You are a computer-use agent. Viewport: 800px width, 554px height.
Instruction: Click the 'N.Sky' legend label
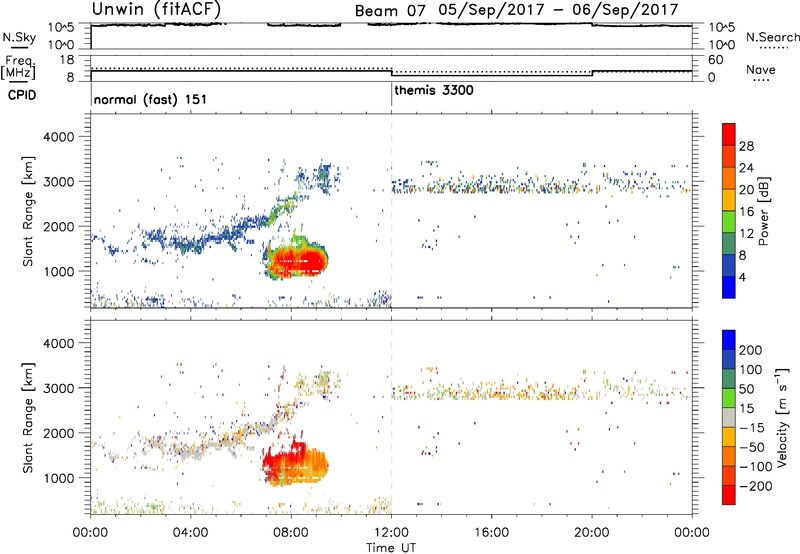coord(19,37)
